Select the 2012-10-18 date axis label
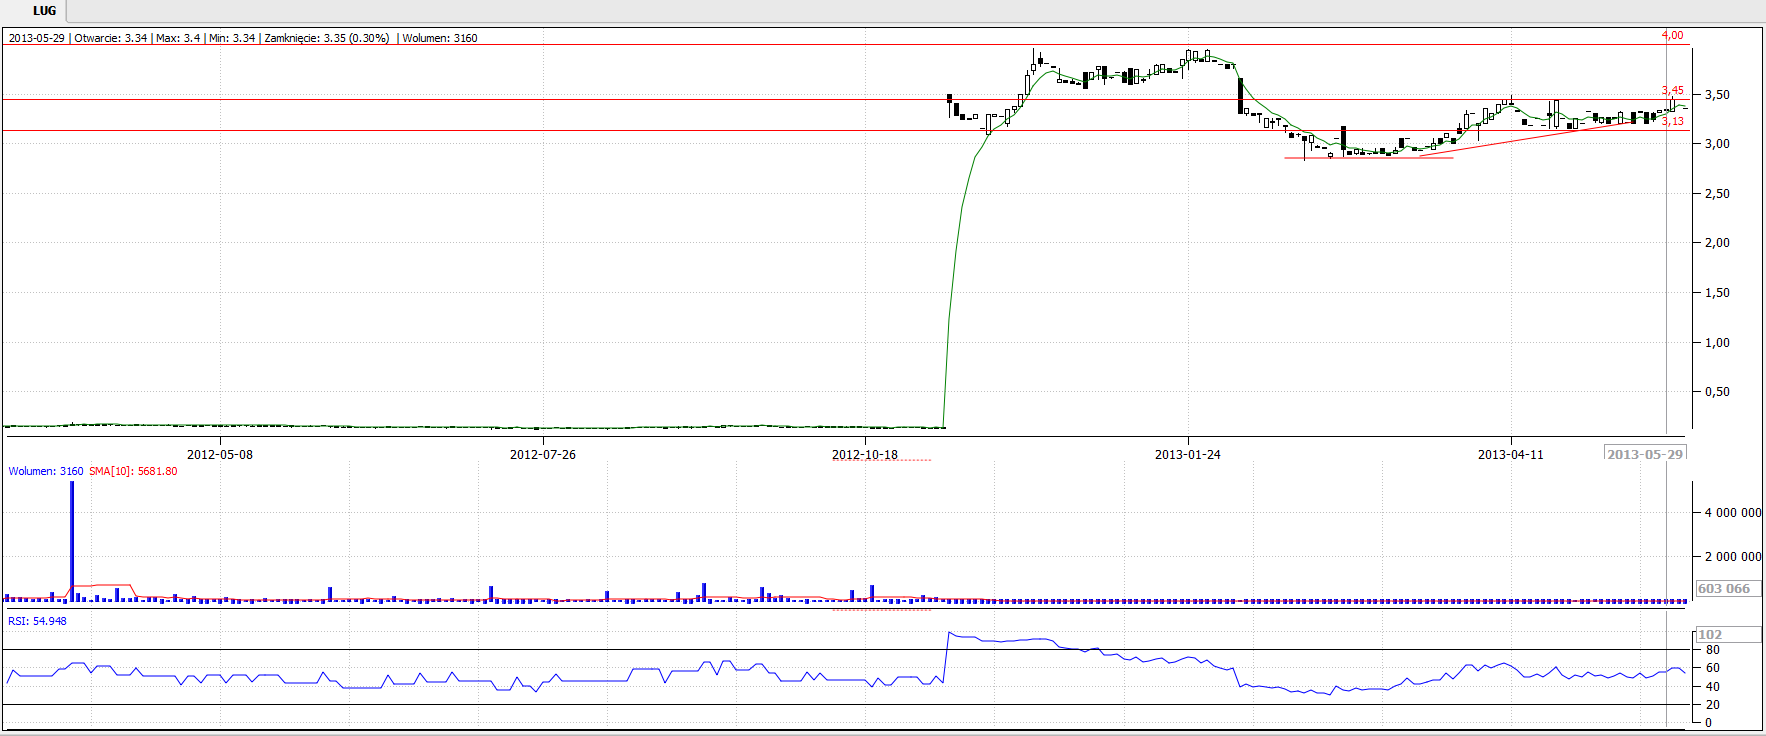 coord(865,455)
